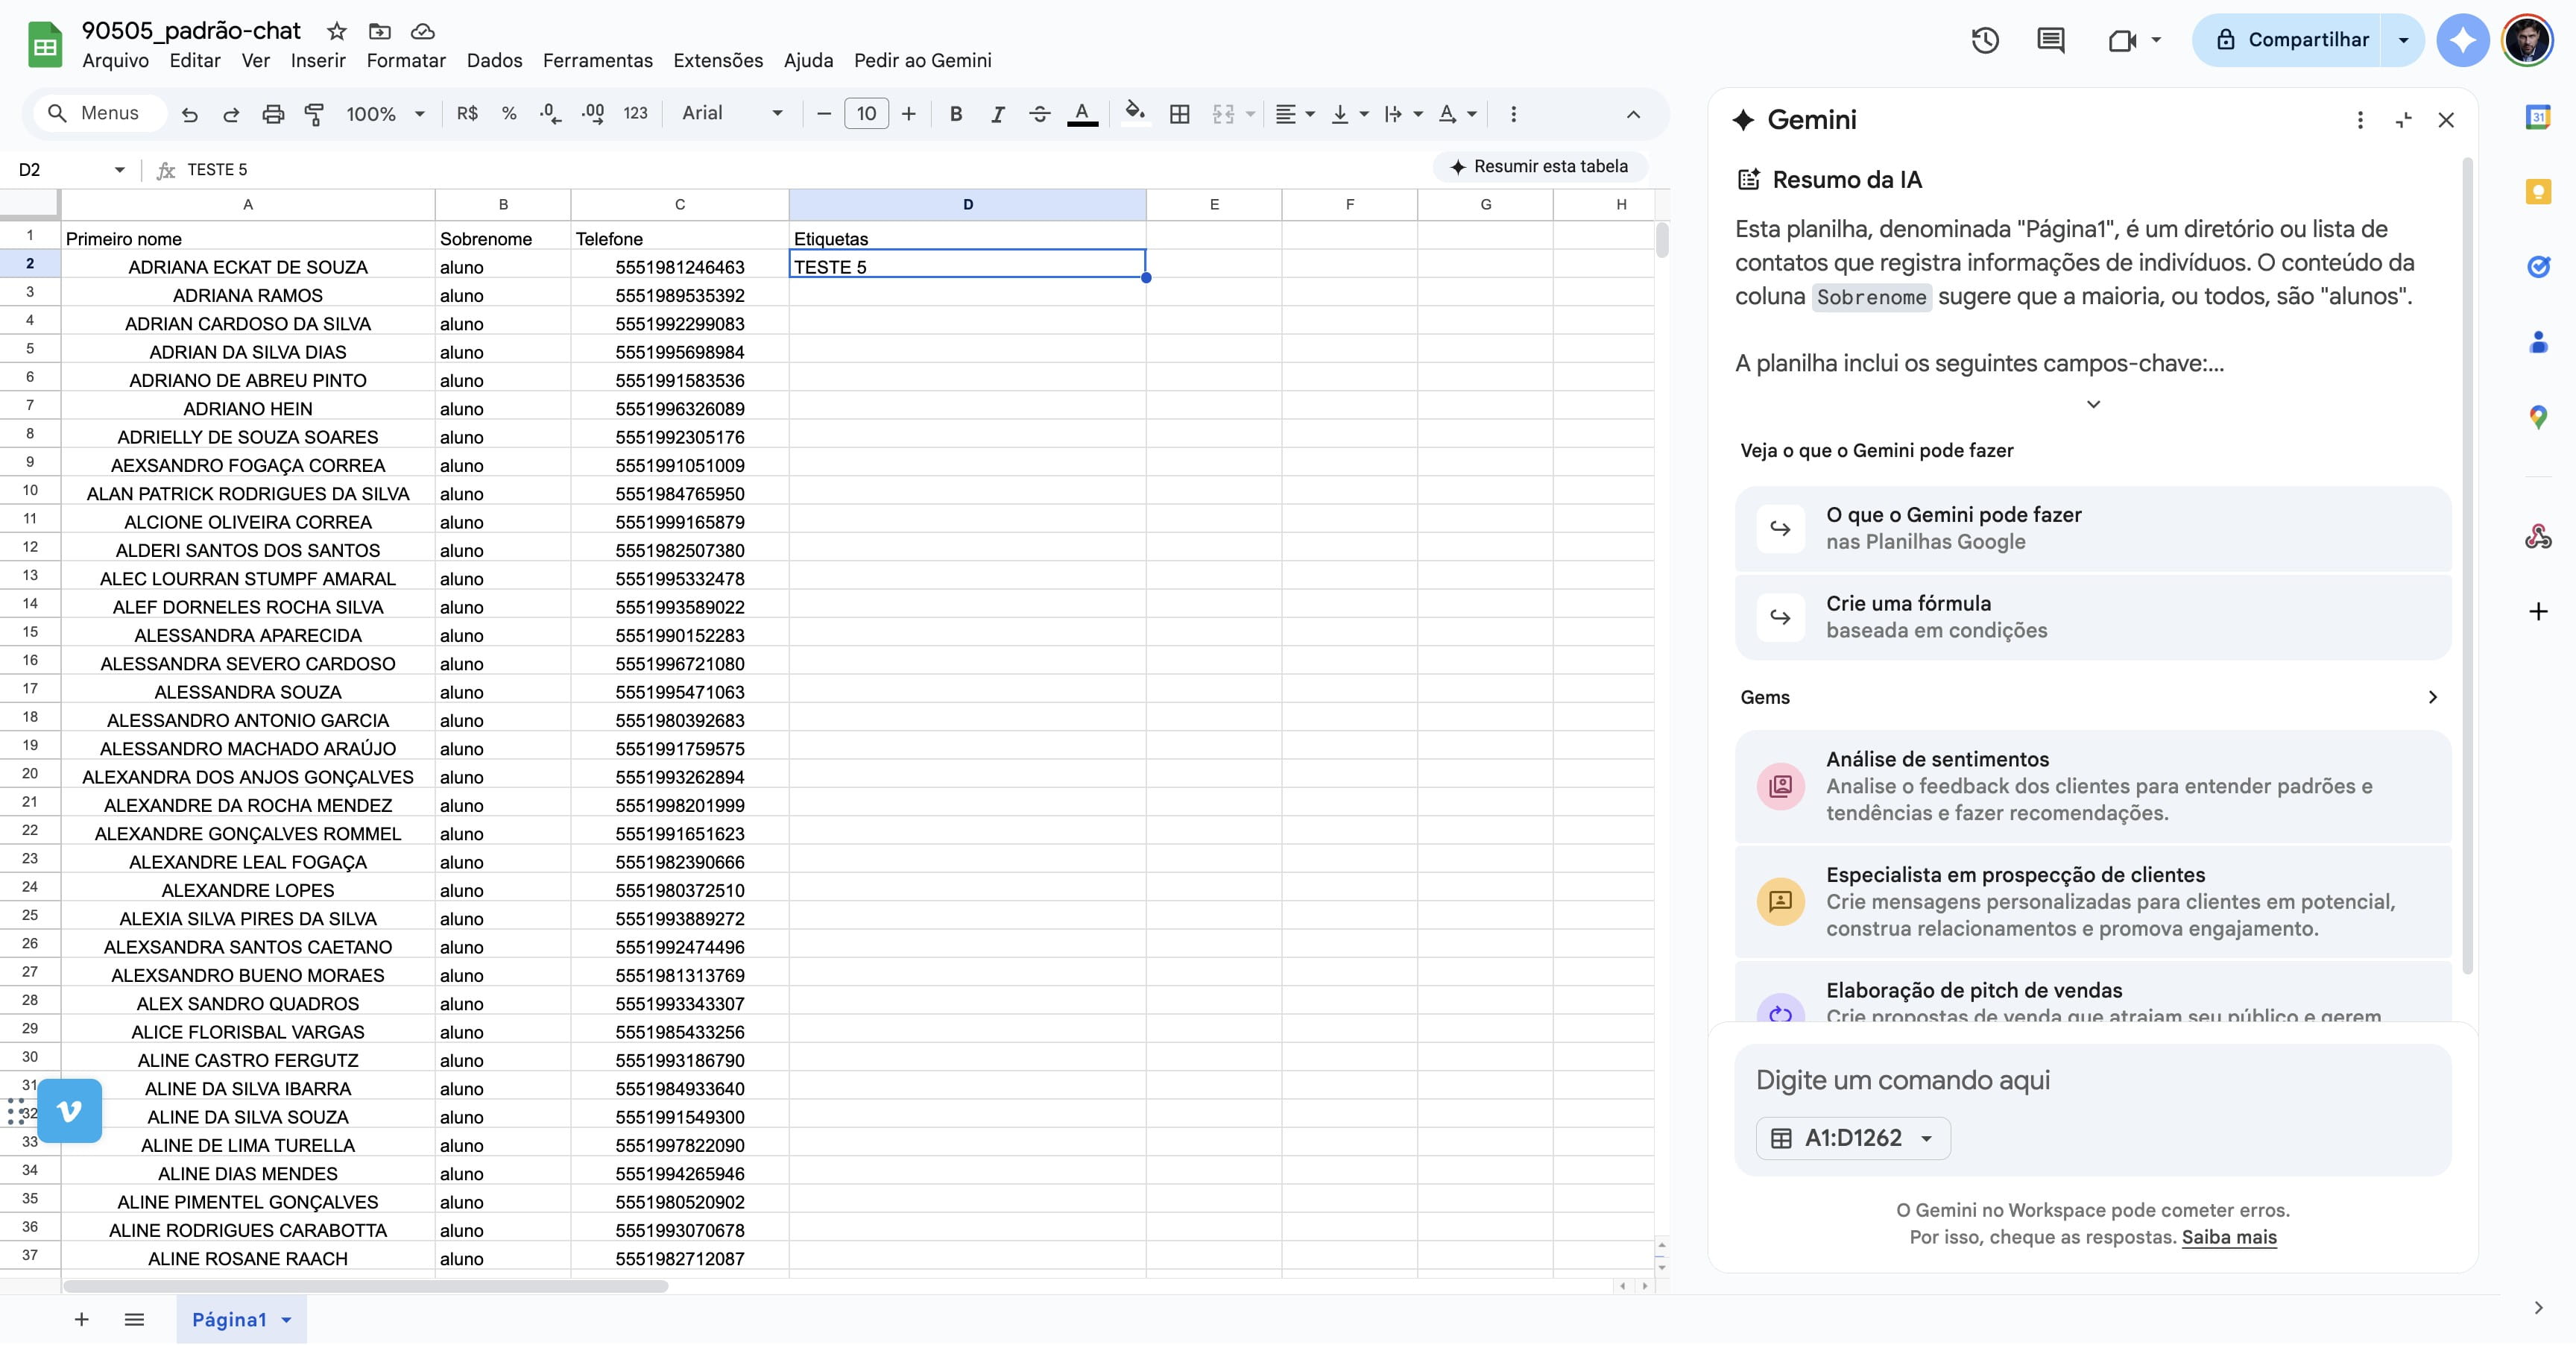Screen dimensions: 2576x1345
Task: Open the Inserir menu
Action: [x=318, y=60]
